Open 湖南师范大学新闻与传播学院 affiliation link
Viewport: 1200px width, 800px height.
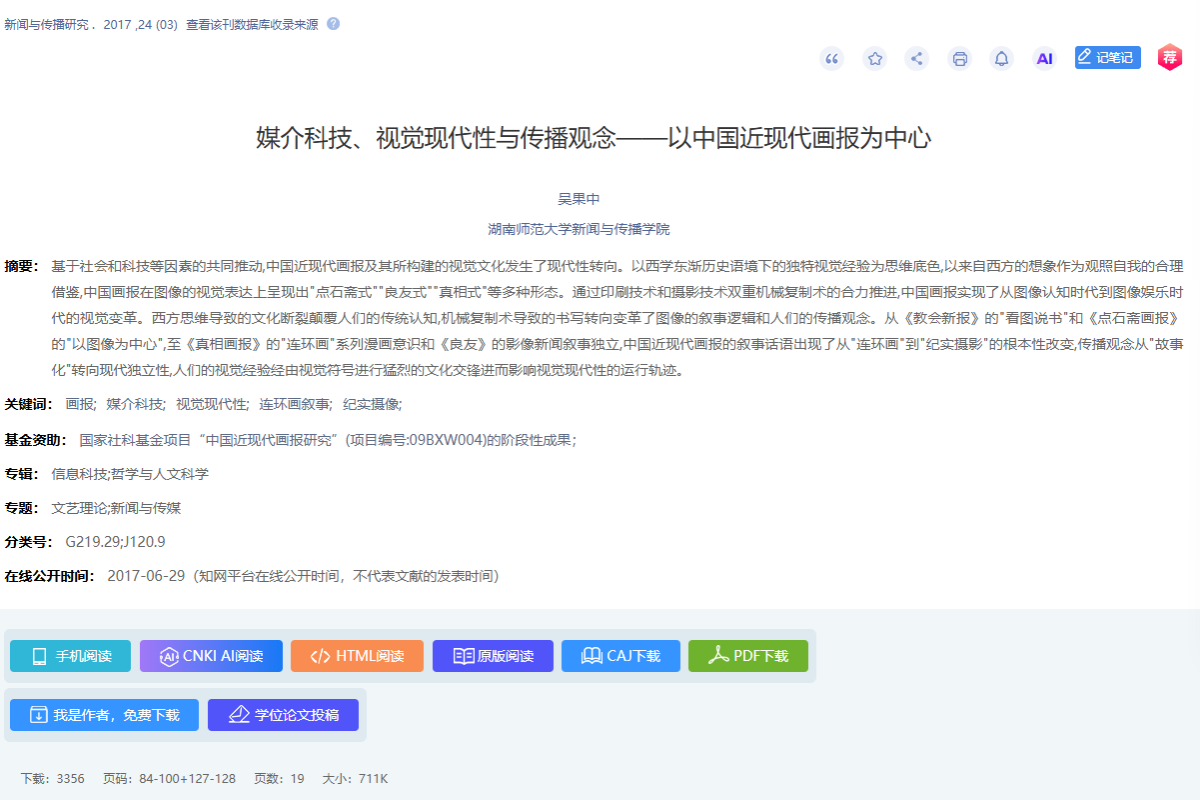578,229
